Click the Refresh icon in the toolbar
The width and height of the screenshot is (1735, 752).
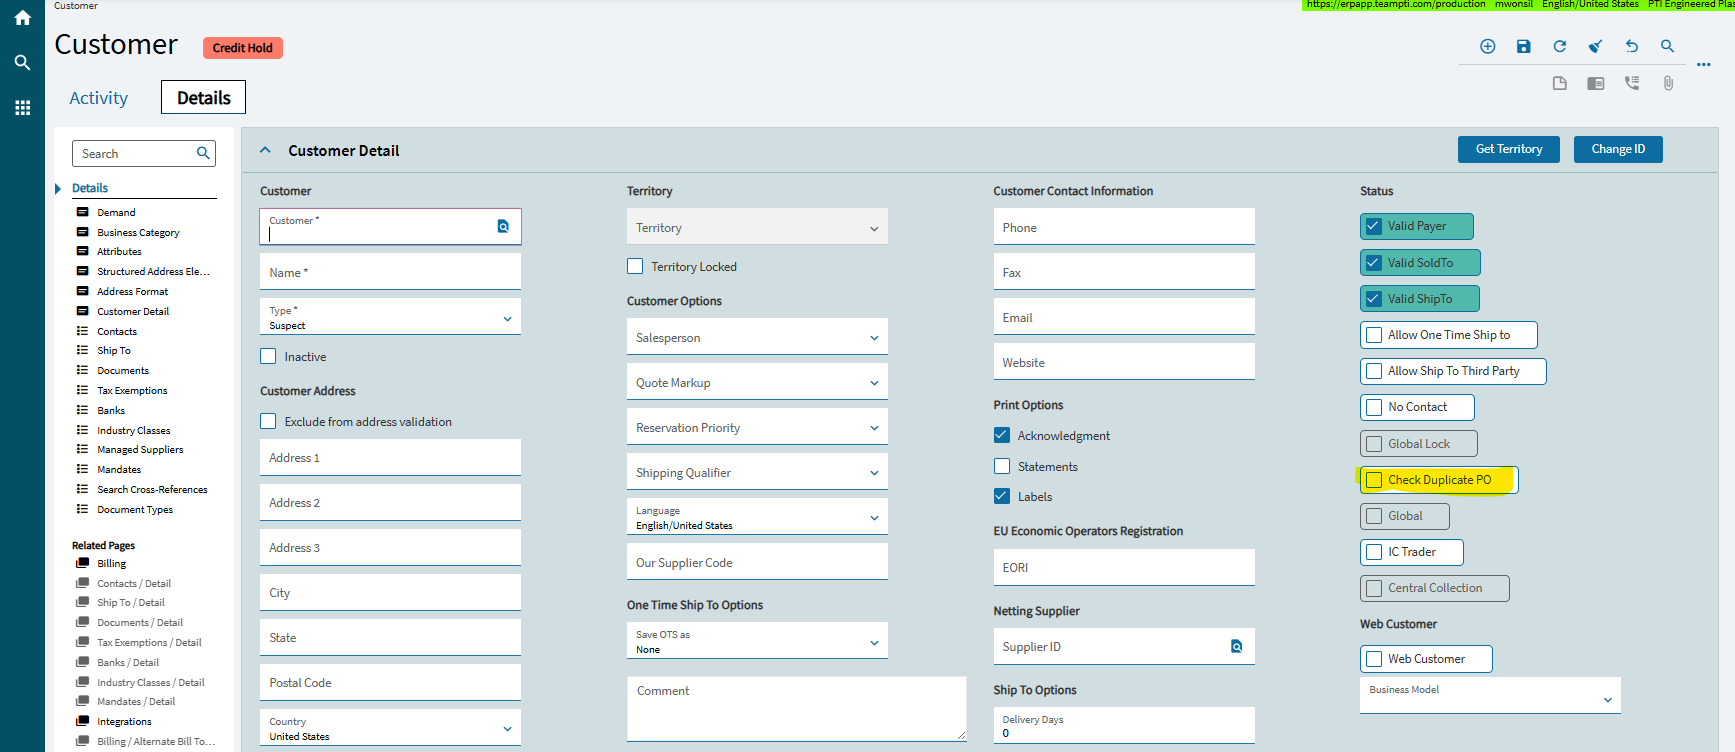1559,46
